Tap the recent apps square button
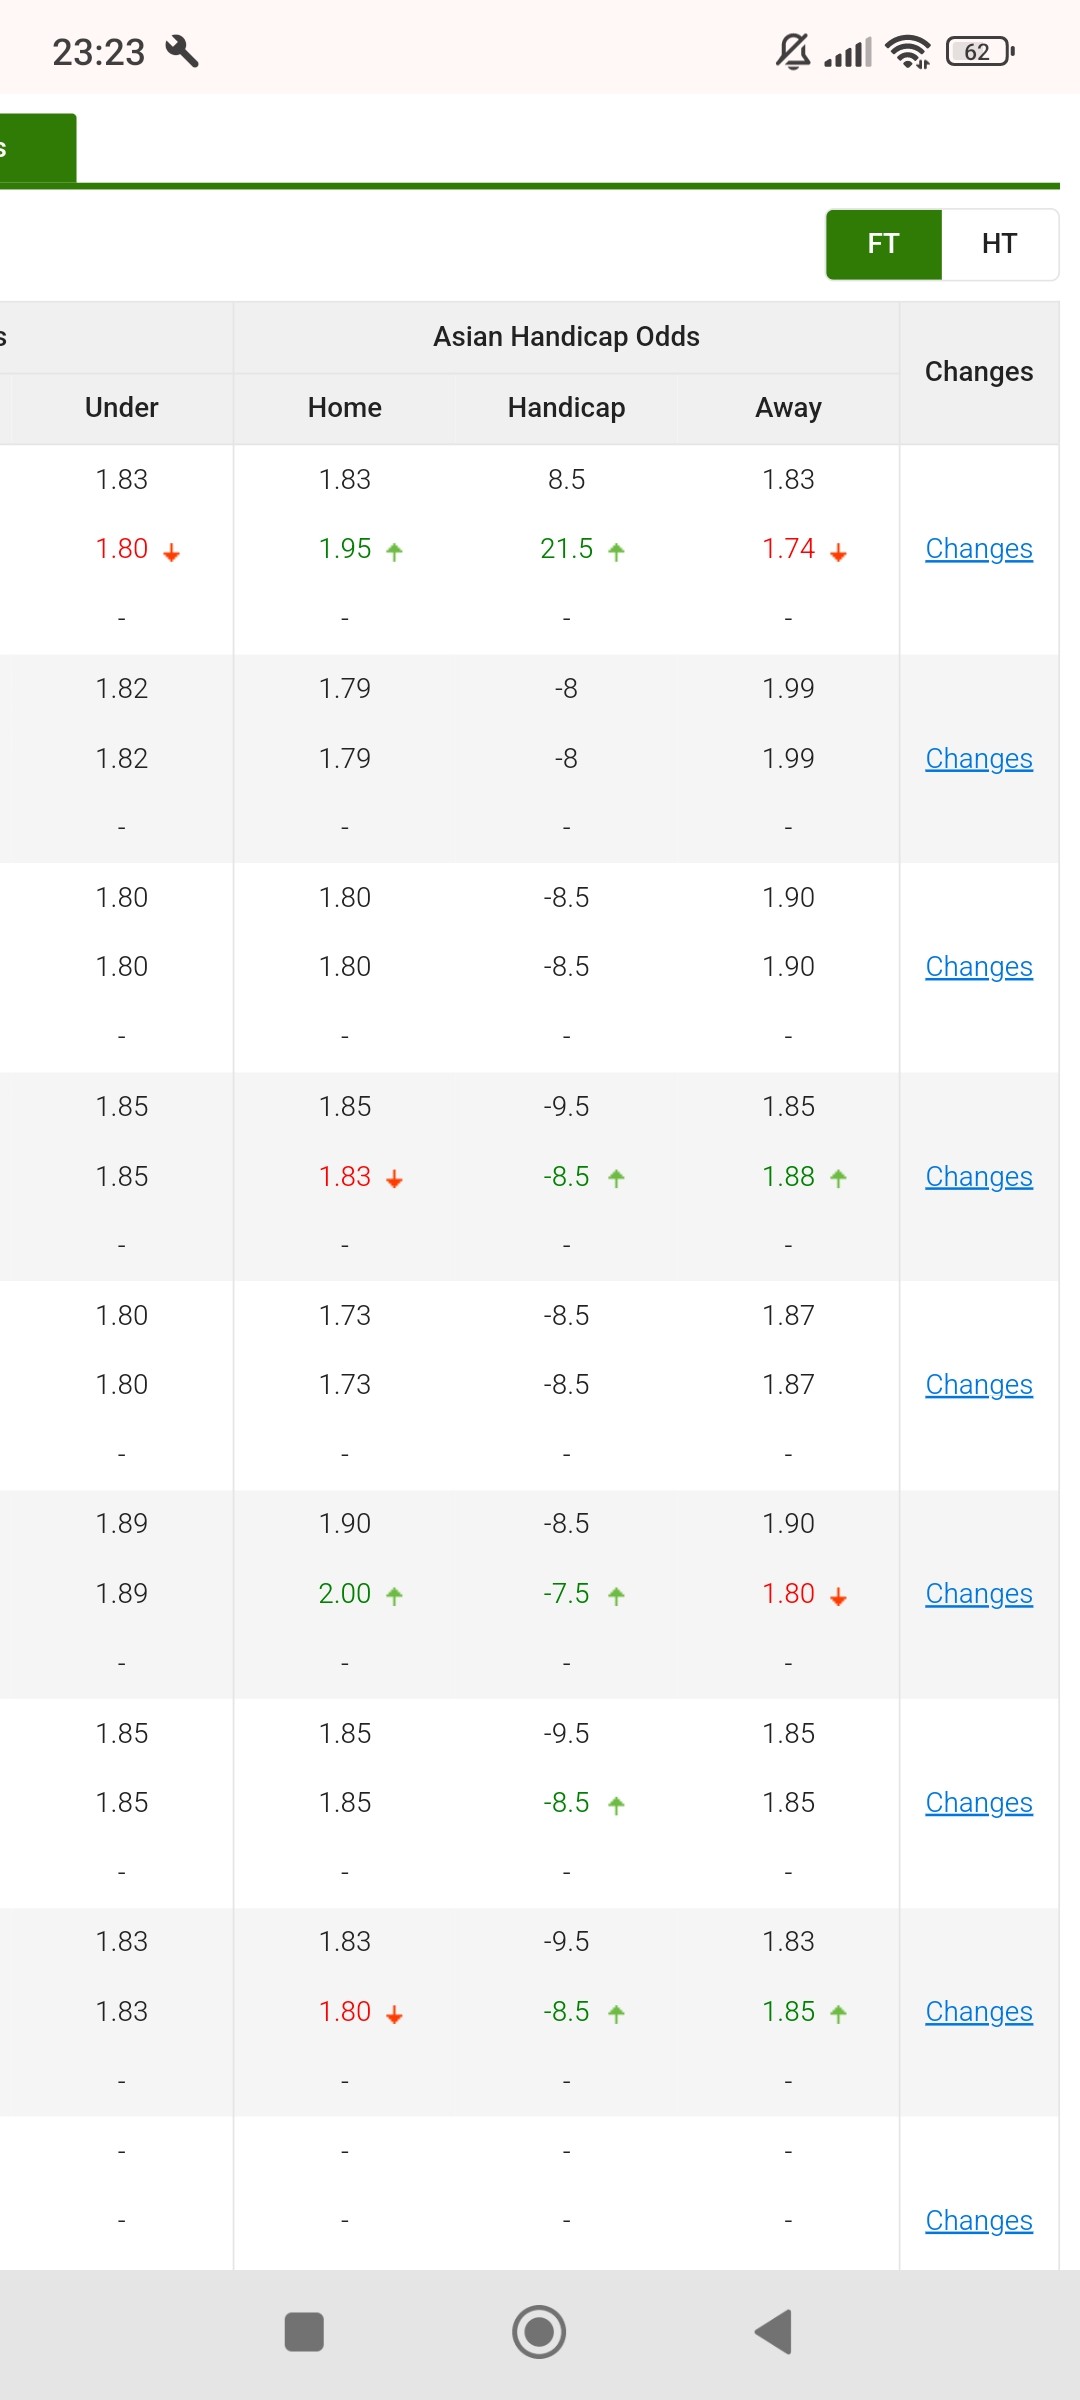Viewport: 1080px width, 2400px height. [x=304, y=2332]
